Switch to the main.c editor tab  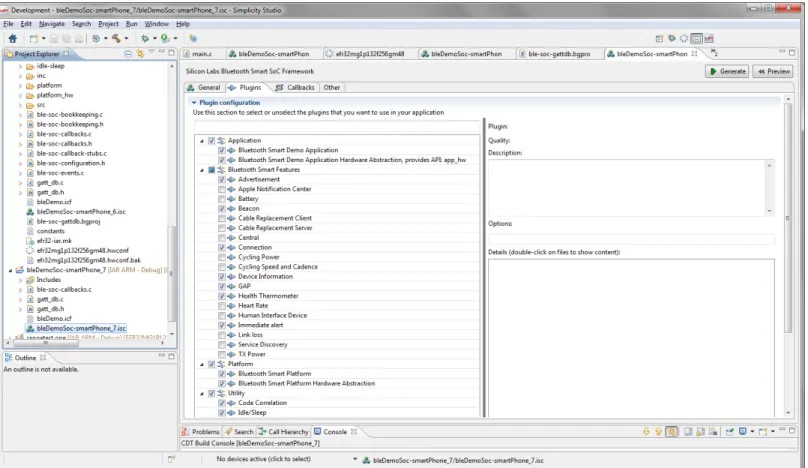click(197, 54)
